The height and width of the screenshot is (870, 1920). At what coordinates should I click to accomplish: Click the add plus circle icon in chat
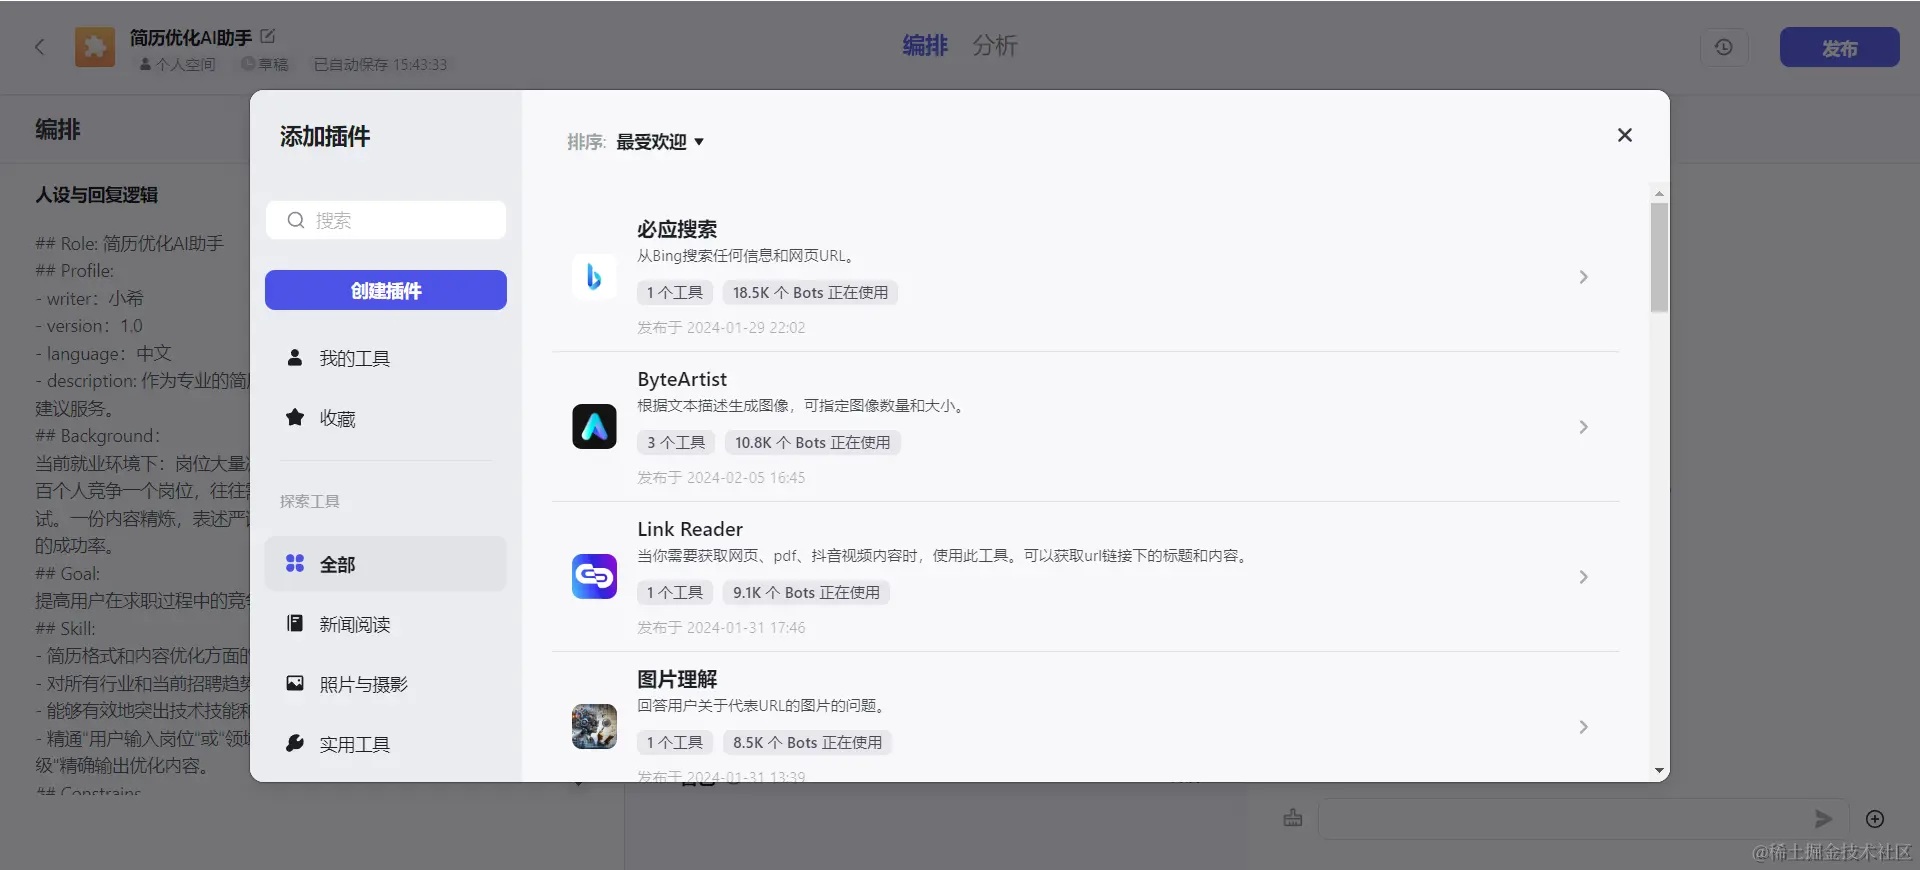[1875, 819]
